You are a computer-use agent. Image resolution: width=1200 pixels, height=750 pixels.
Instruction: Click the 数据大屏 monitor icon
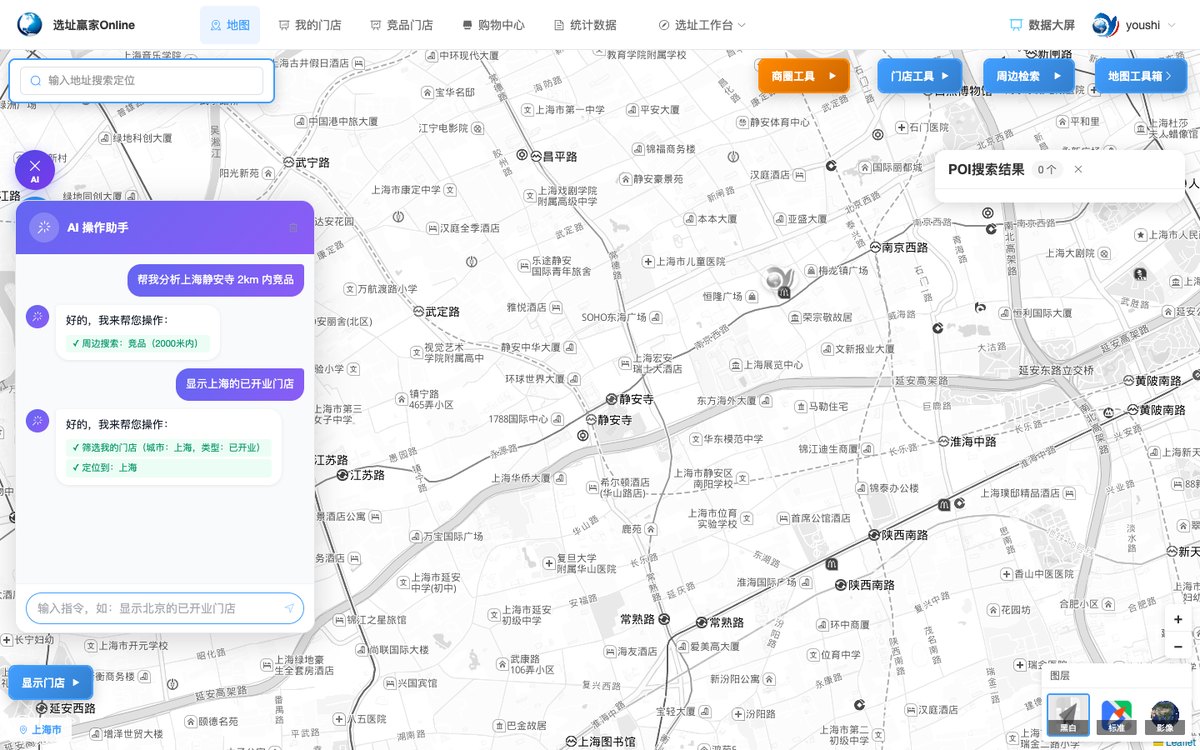point(1016,25)
